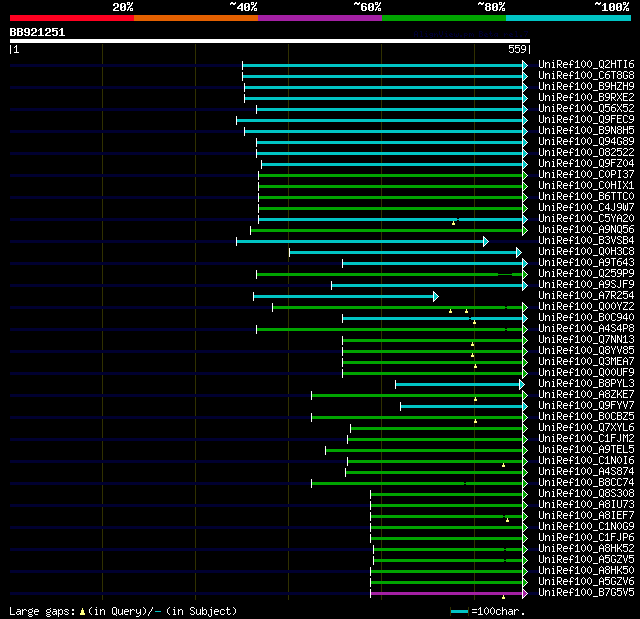Screen dimensions: 640x619
Task: Select the UniRef100_C4J9W7 entry
Action: click(586, 208)
